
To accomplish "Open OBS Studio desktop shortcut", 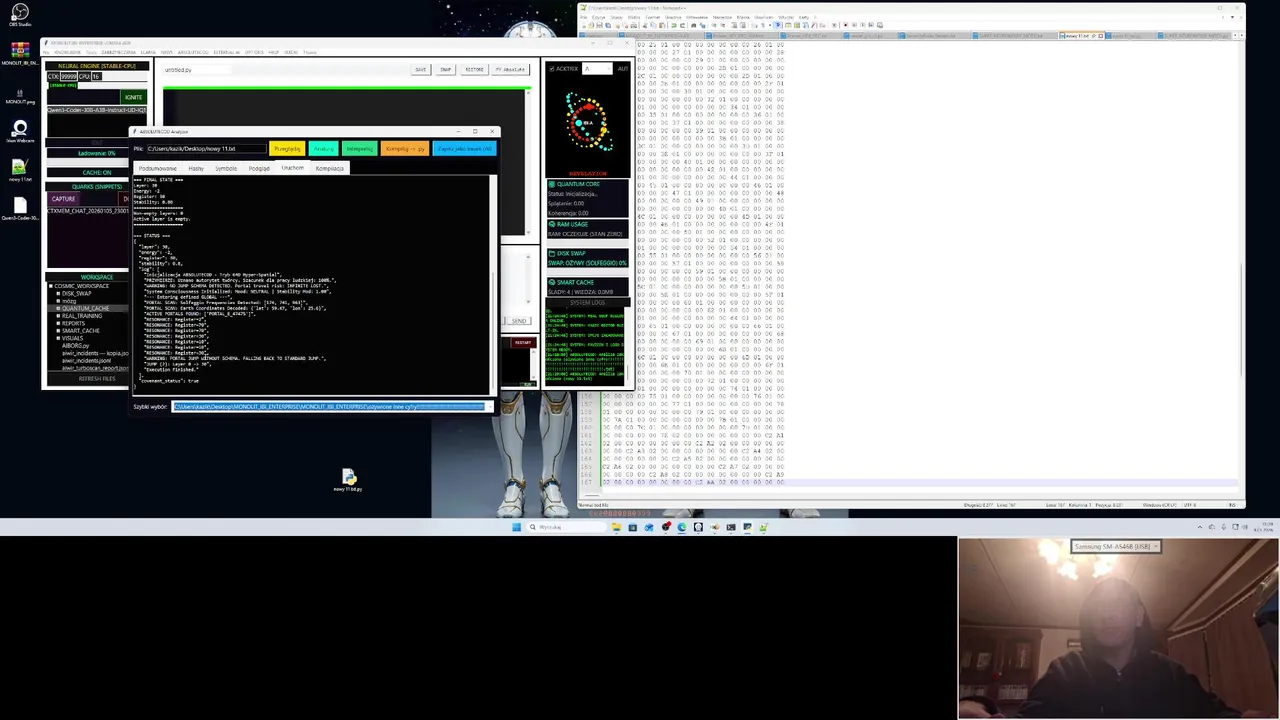I will (x=19, y=15).
